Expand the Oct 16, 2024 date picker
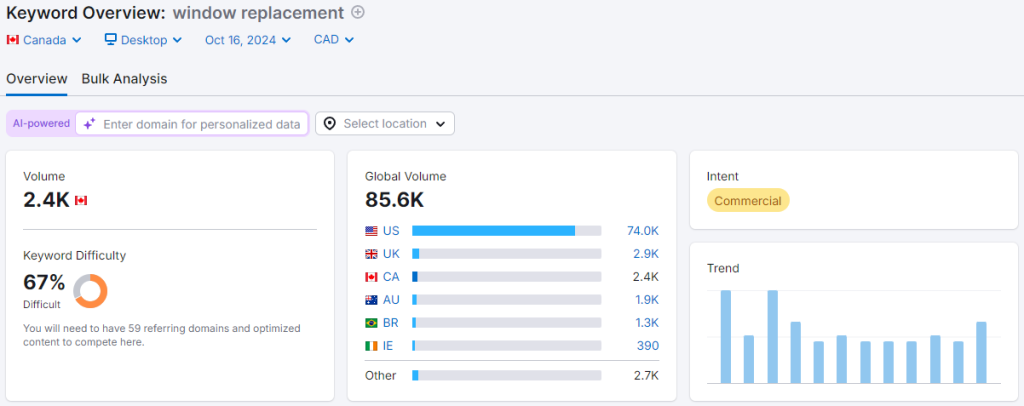Screen dimensions: 1024x406 click(248, 40)
